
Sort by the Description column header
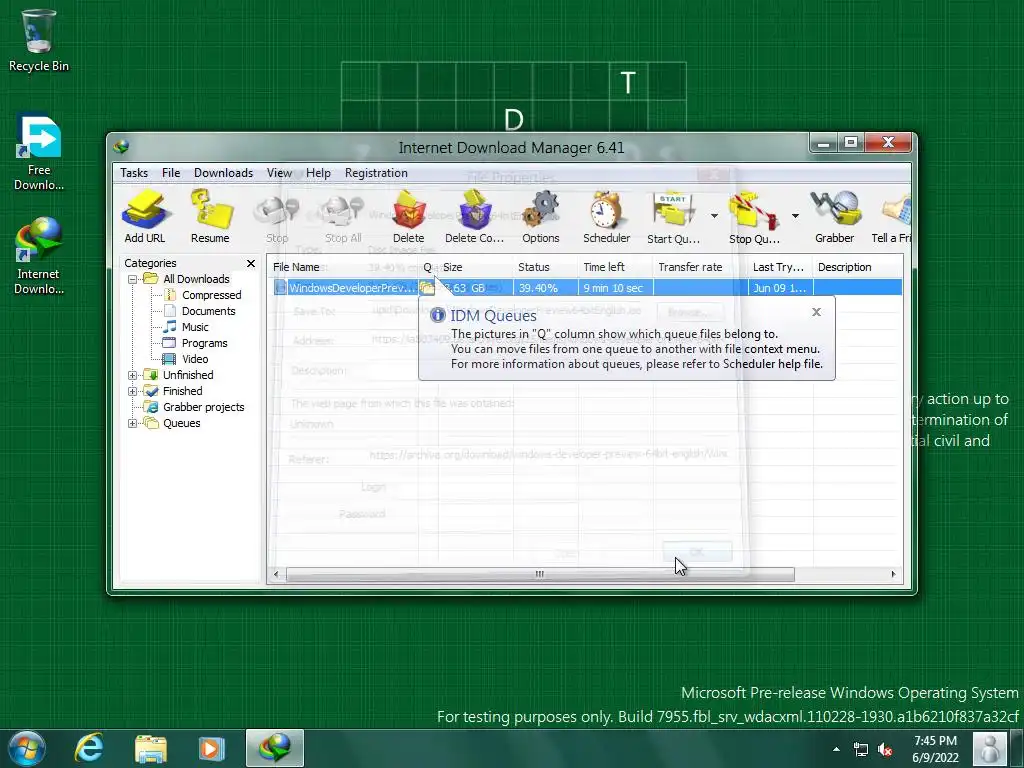point(857,267)
